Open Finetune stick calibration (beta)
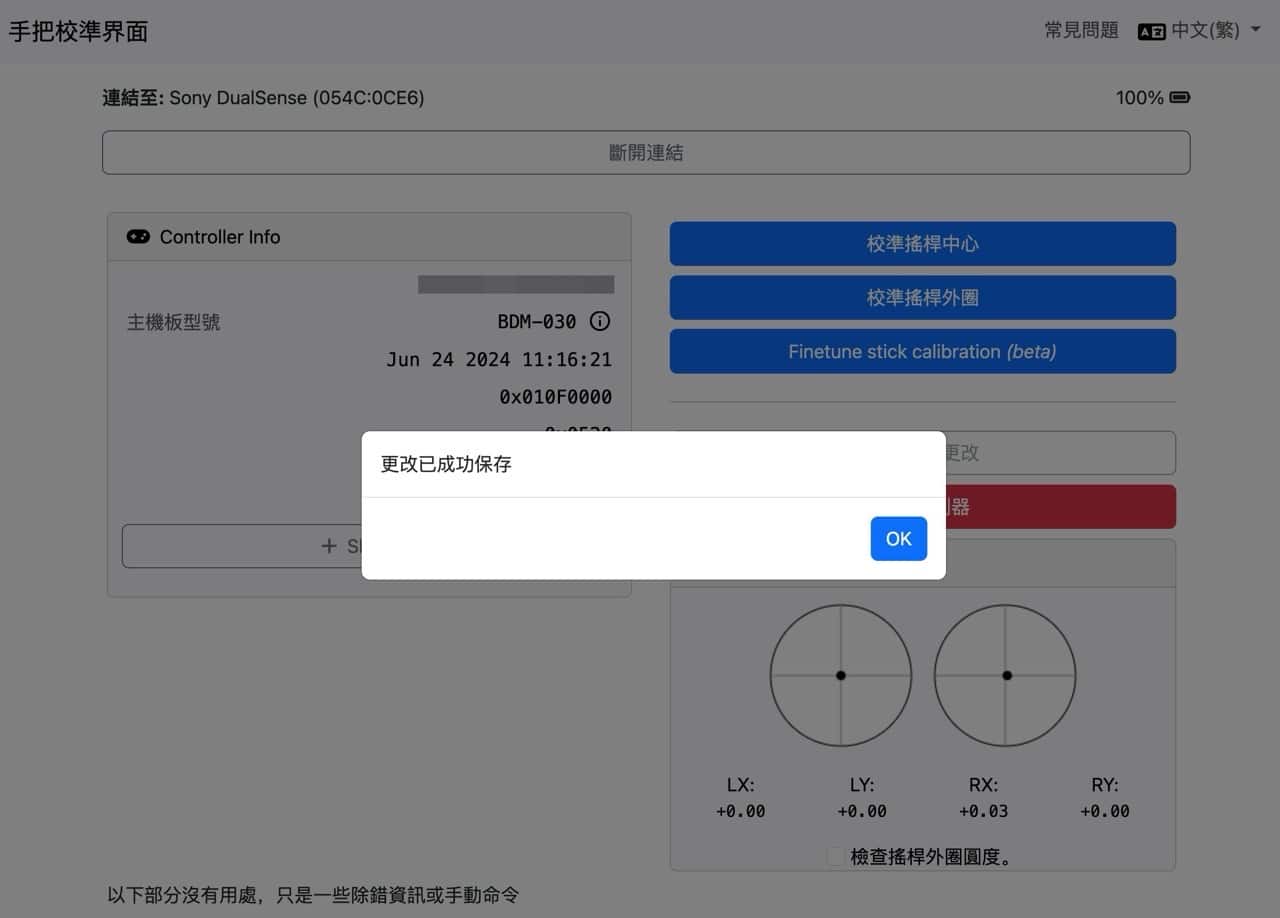The height and width of the screenshot is (918, 1280). pos(922,352)
